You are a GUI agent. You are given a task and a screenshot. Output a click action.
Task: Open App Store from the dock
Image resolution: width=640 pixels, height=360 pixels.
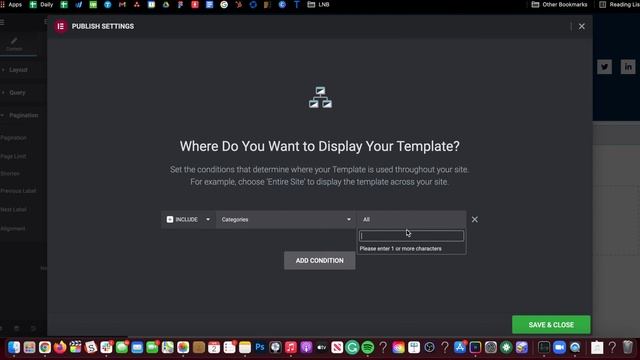(x=460, y=347)
